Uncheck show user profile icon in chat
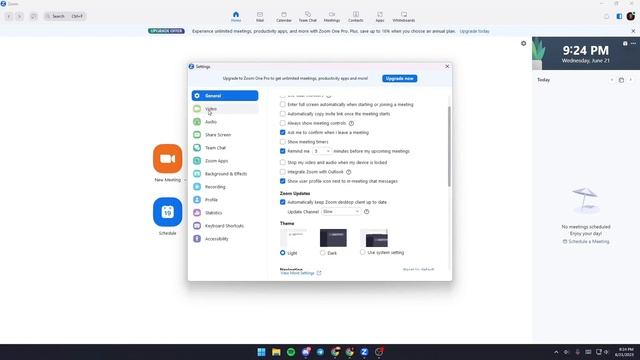Image resolution: width=640 pixels, height=360 pixels. pyautogui.click(x=282, y=181)
